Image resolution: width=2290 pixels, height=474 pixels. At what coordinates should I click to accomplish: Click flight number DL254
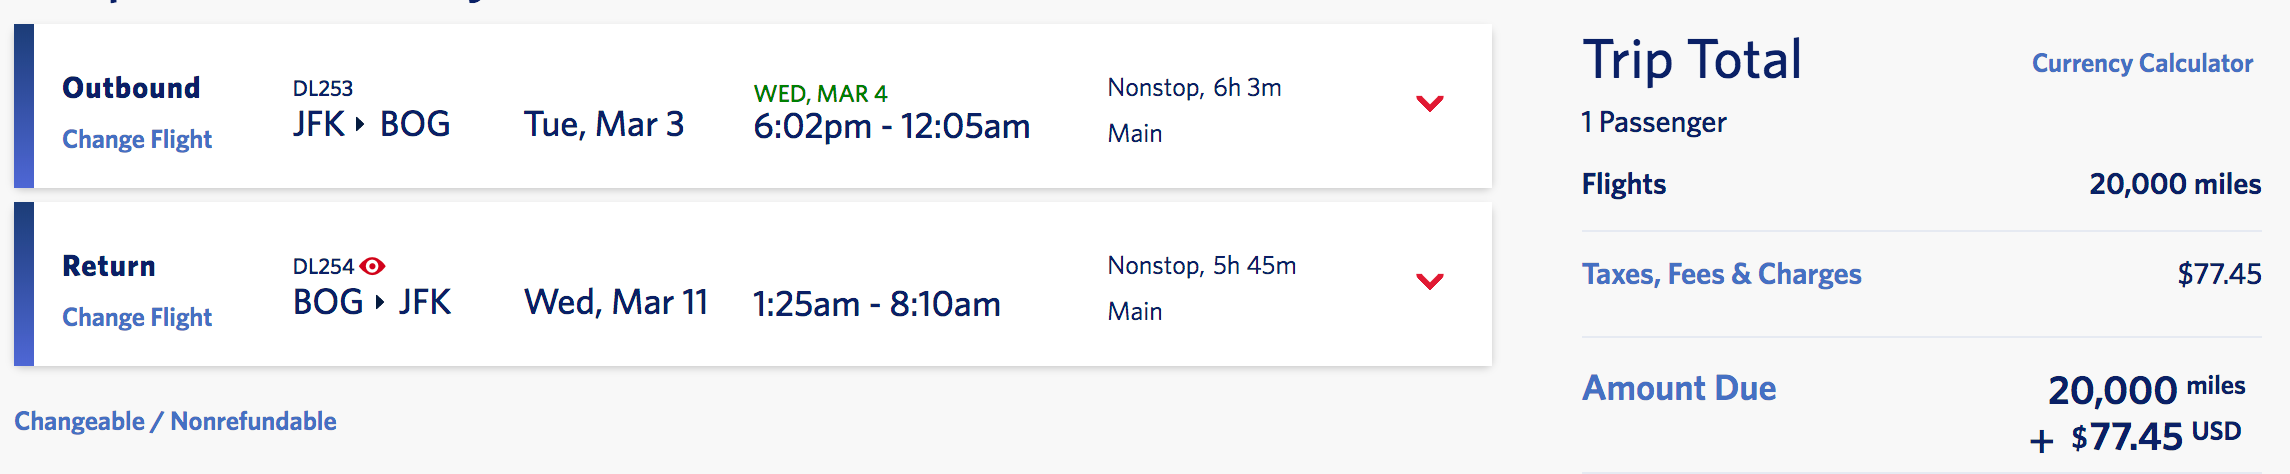pos(323,266)
